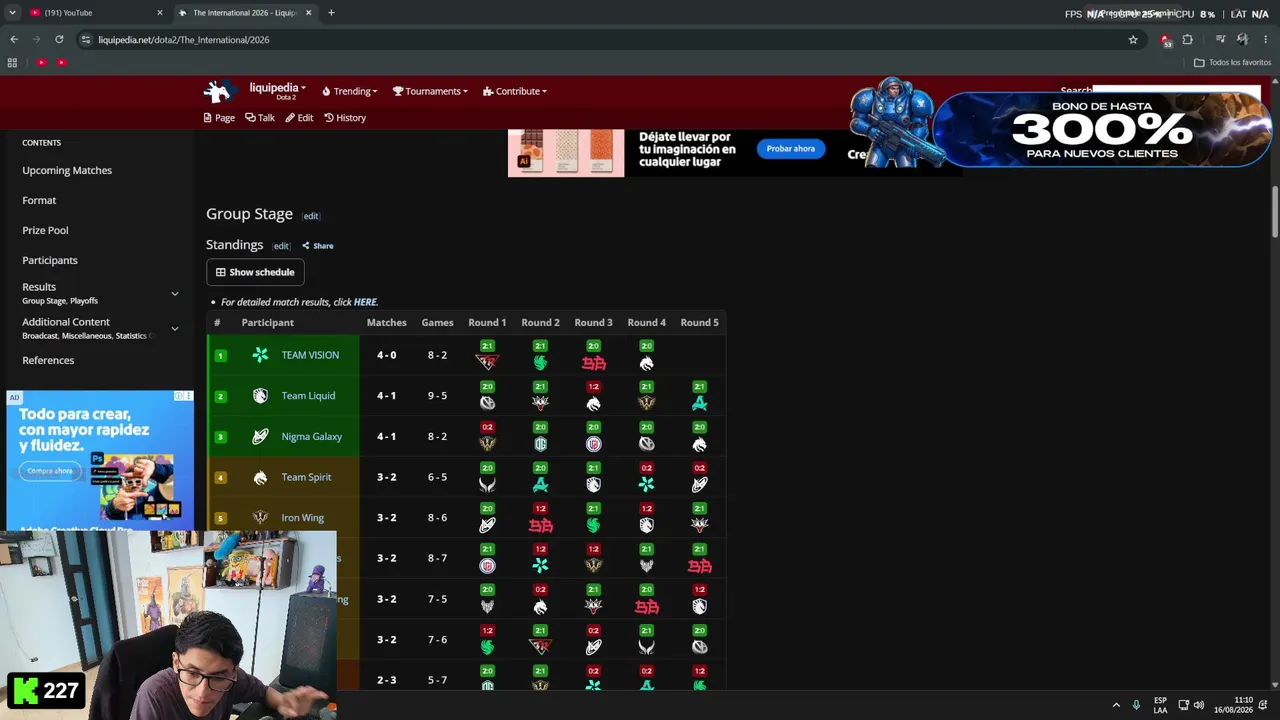Screen dimensions: 1280x720
Task: Open the apps grid in bookmarks bar
Action: [x=12, y=62]
